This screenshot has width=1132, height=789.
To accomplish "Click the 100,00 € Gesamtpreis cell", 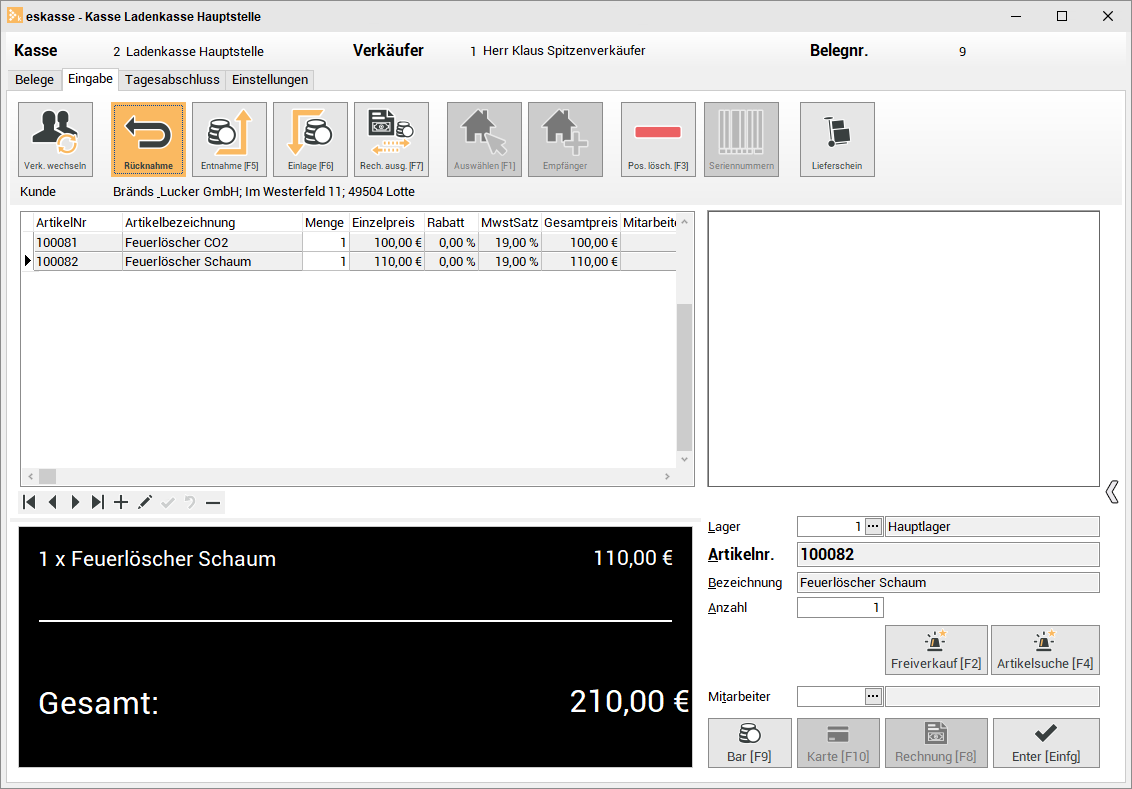I will (x=580, y=243).
